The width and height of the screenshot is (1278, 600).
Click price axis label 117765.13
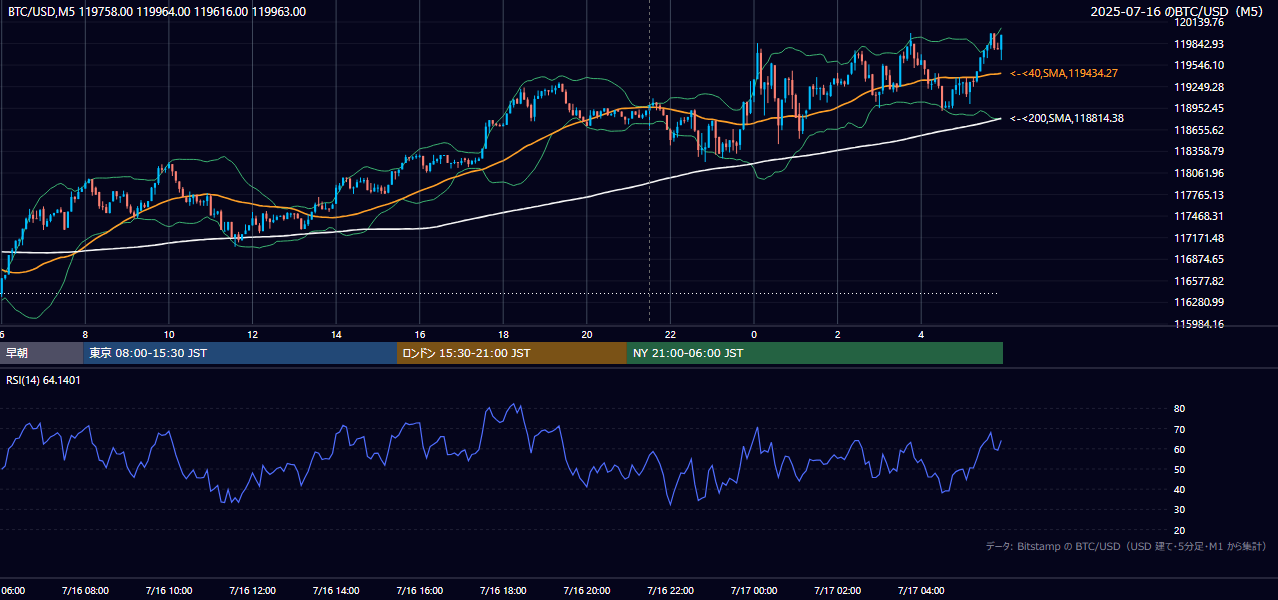(x=1199, y=195)
